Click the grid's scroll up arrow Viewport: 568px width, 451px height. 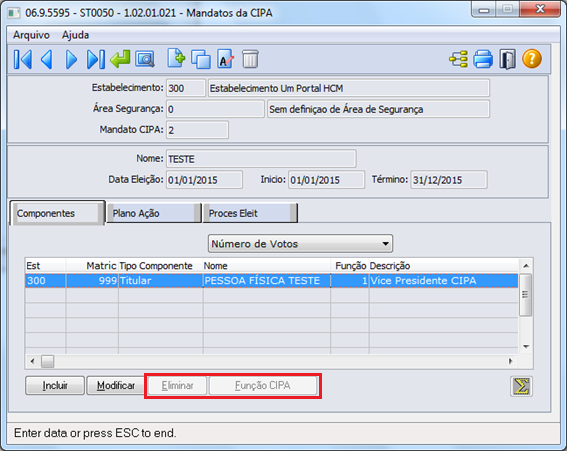[x=526, y=266]
